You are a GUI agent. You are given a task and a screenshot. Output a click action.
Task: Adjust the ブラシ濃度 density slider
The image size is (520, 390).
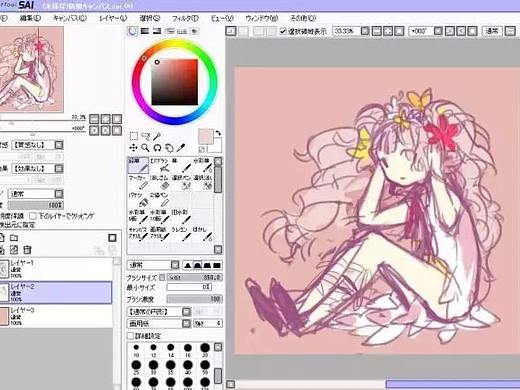194,299
